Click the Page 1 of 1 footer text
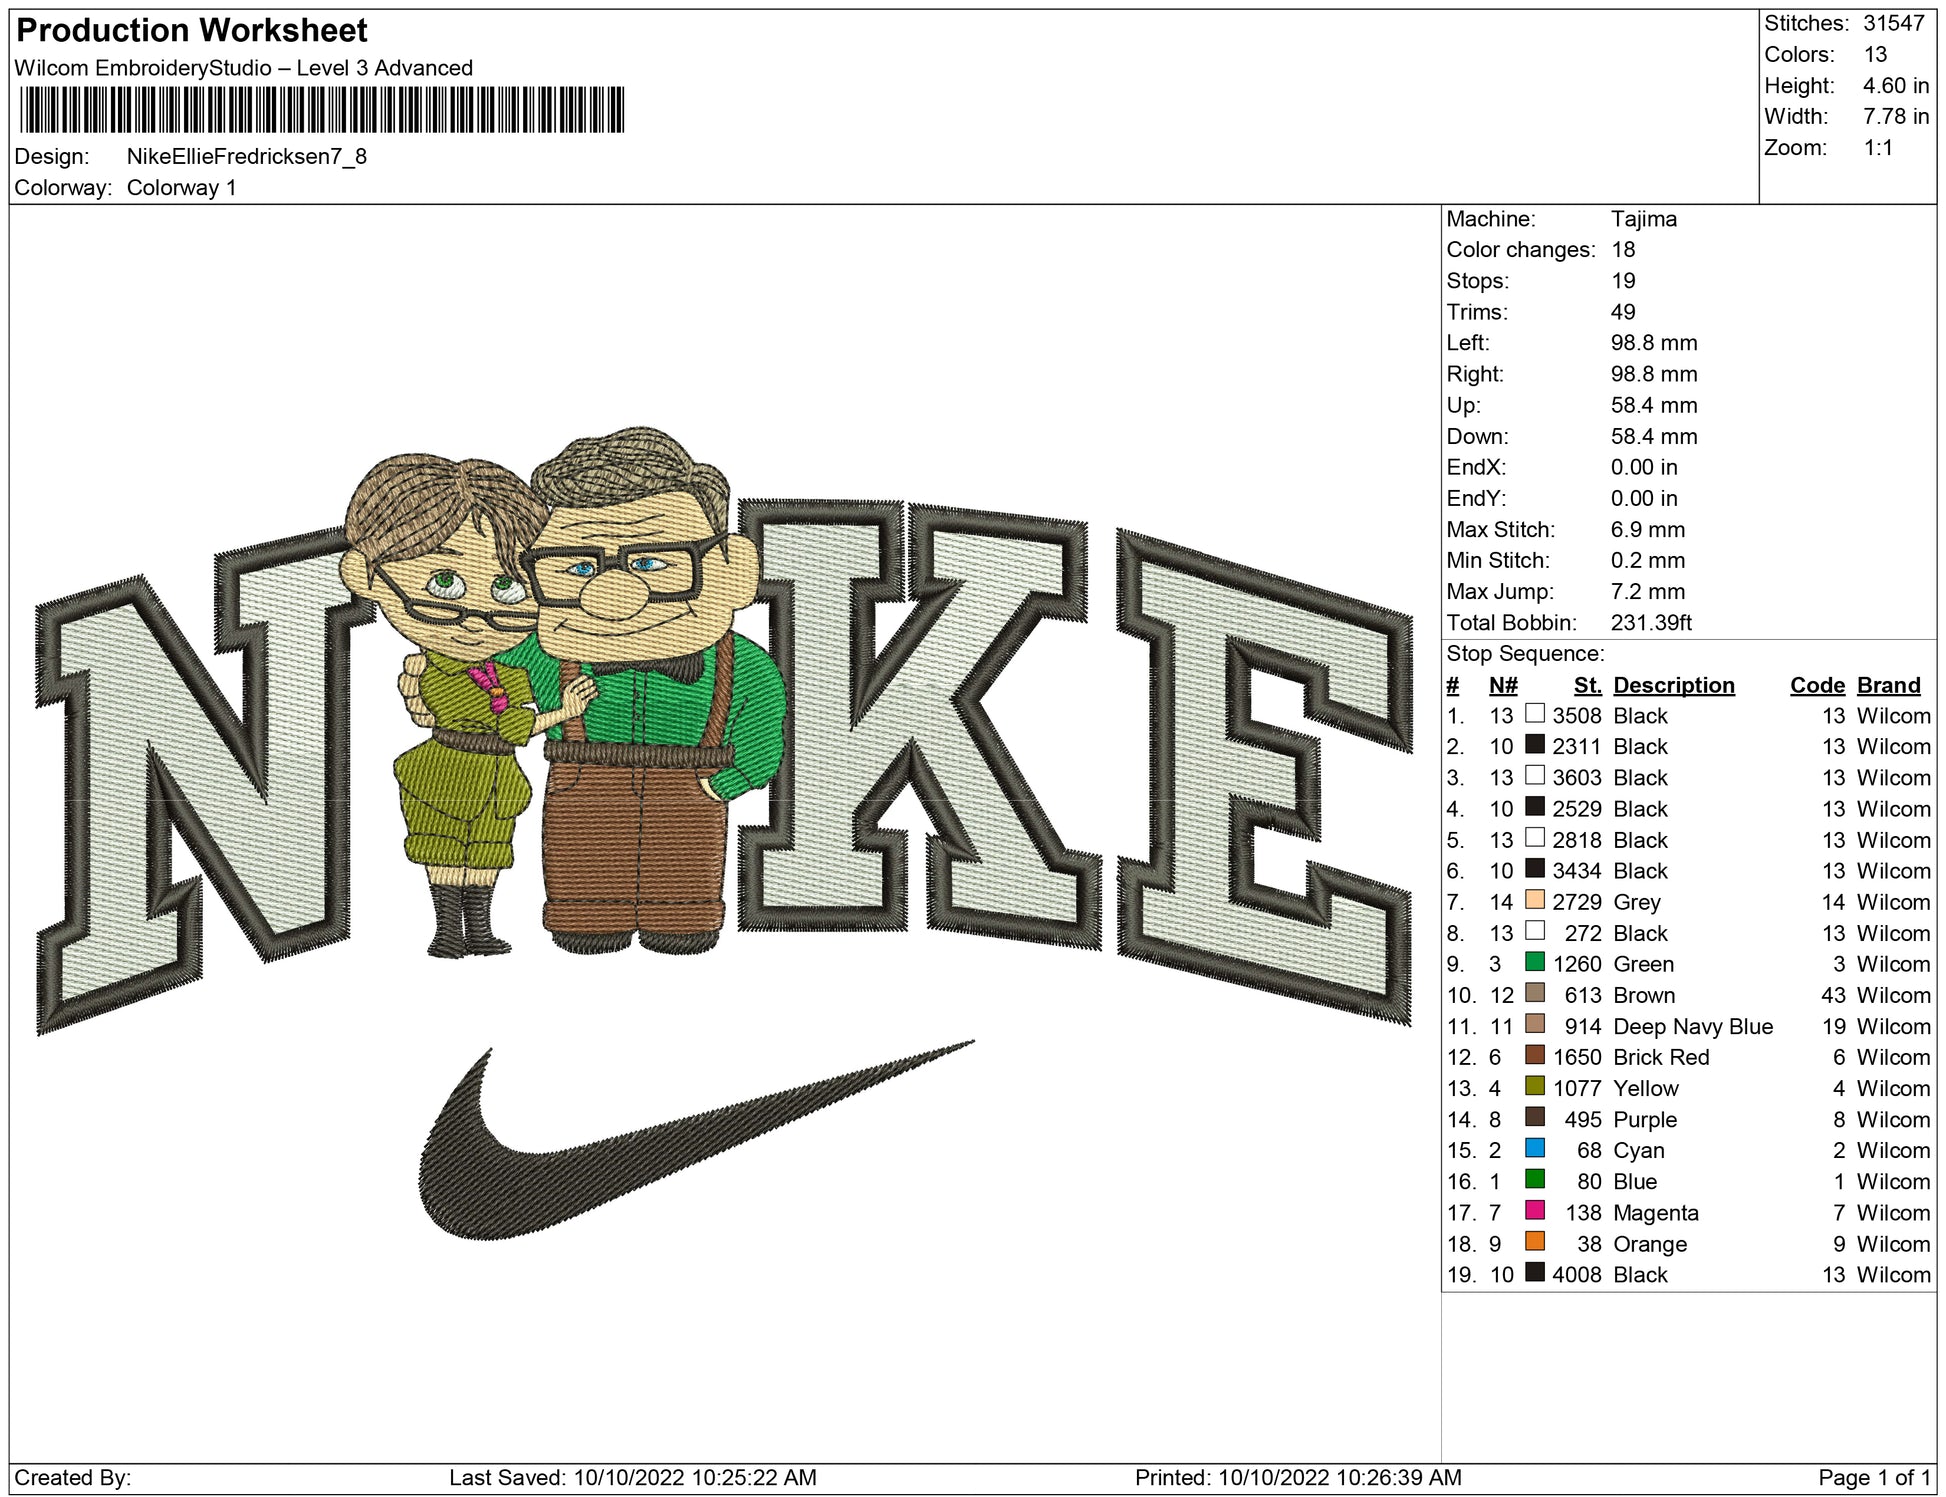This screenshot has height=1497, width=1946. [1873, 1477]
